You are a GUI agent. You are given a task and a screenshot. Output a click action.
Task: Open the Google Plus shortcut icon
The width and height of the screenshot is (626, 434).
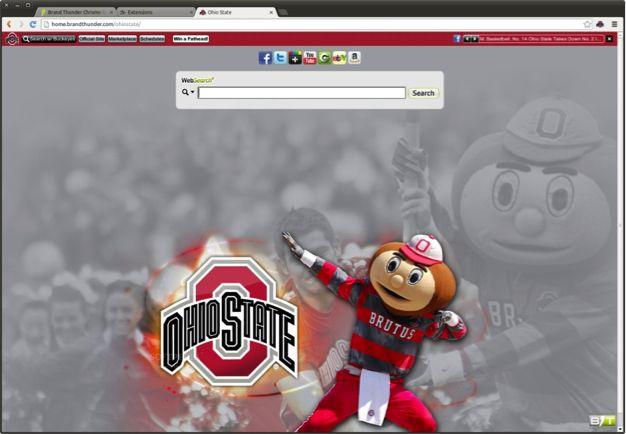(295, 58)
